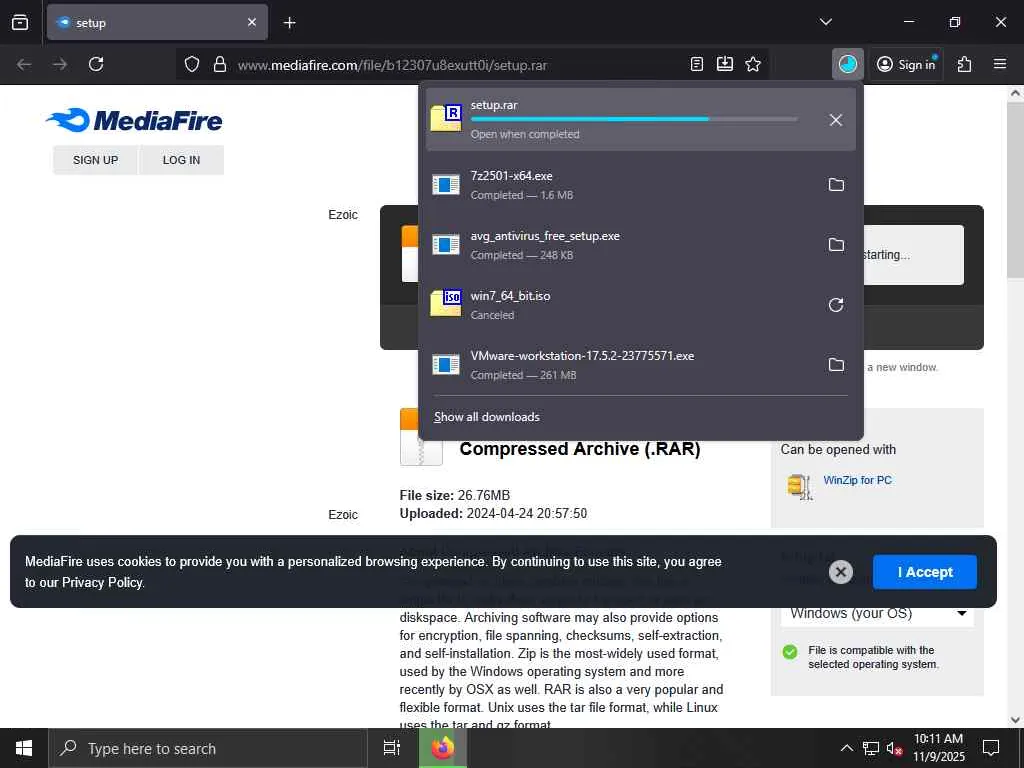
Task: Show VMware-workstation installer in folder
Action: (836, 365)
